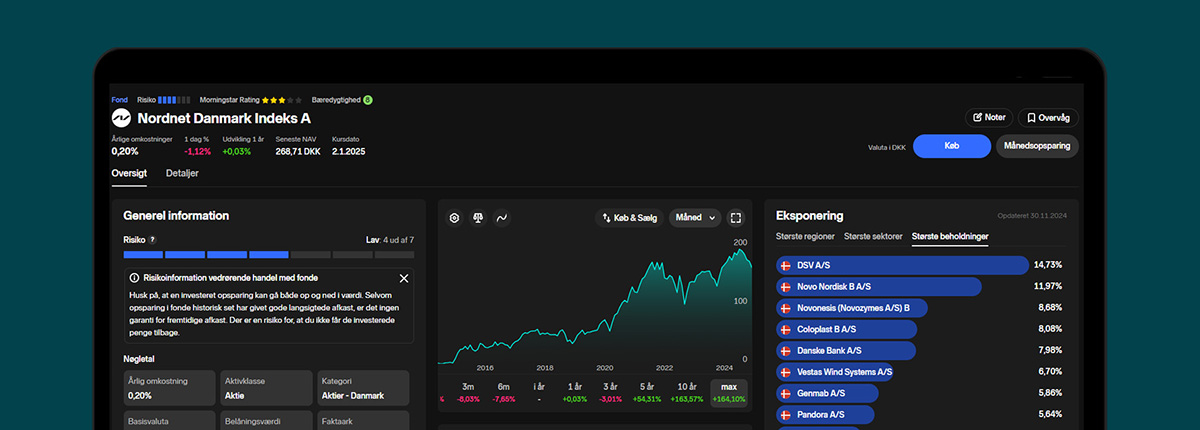
Task: Click the Kategori Aktier - Danmark card
Action: tap(363, 388)
